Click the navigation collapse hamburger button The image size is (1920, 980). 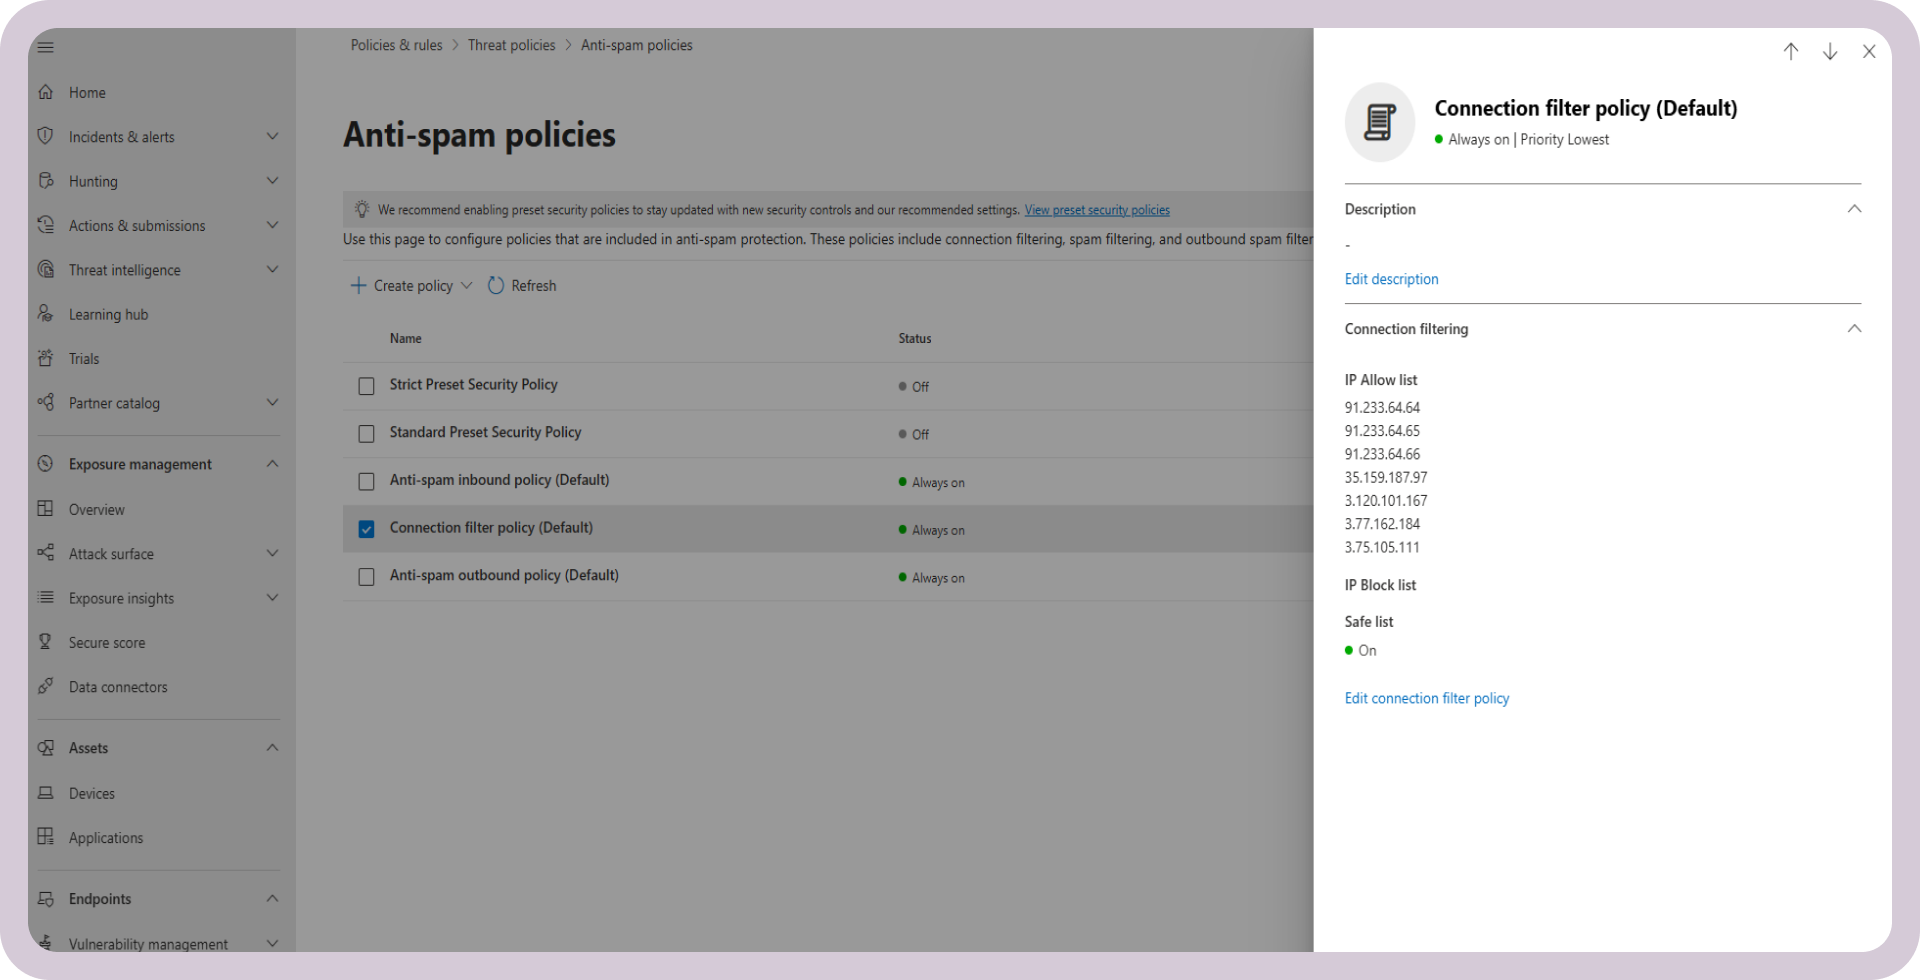(46, 47)
